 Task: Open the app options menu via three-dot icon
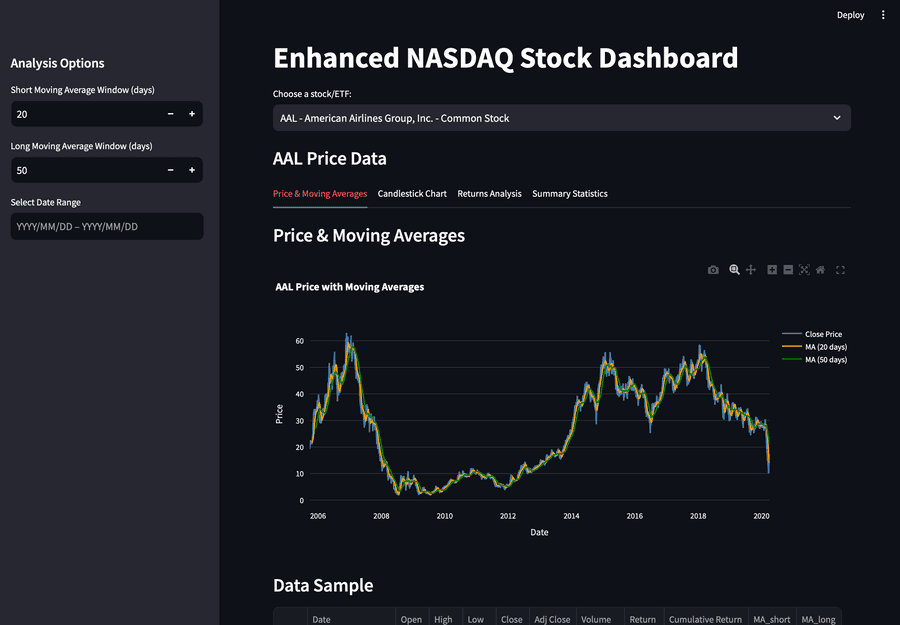coord(883,15)
